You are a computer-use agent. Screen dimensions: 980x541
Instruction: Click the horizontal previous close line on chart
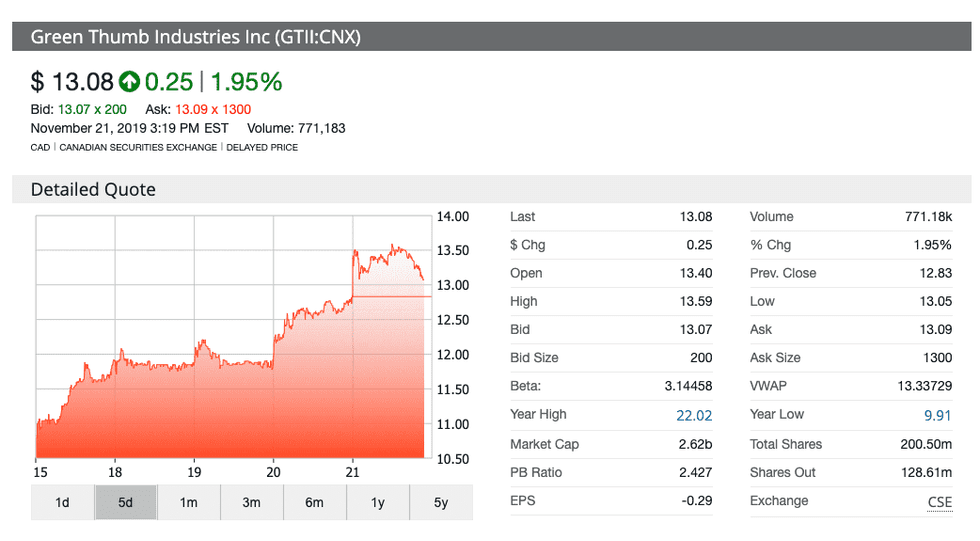point(392,296)
